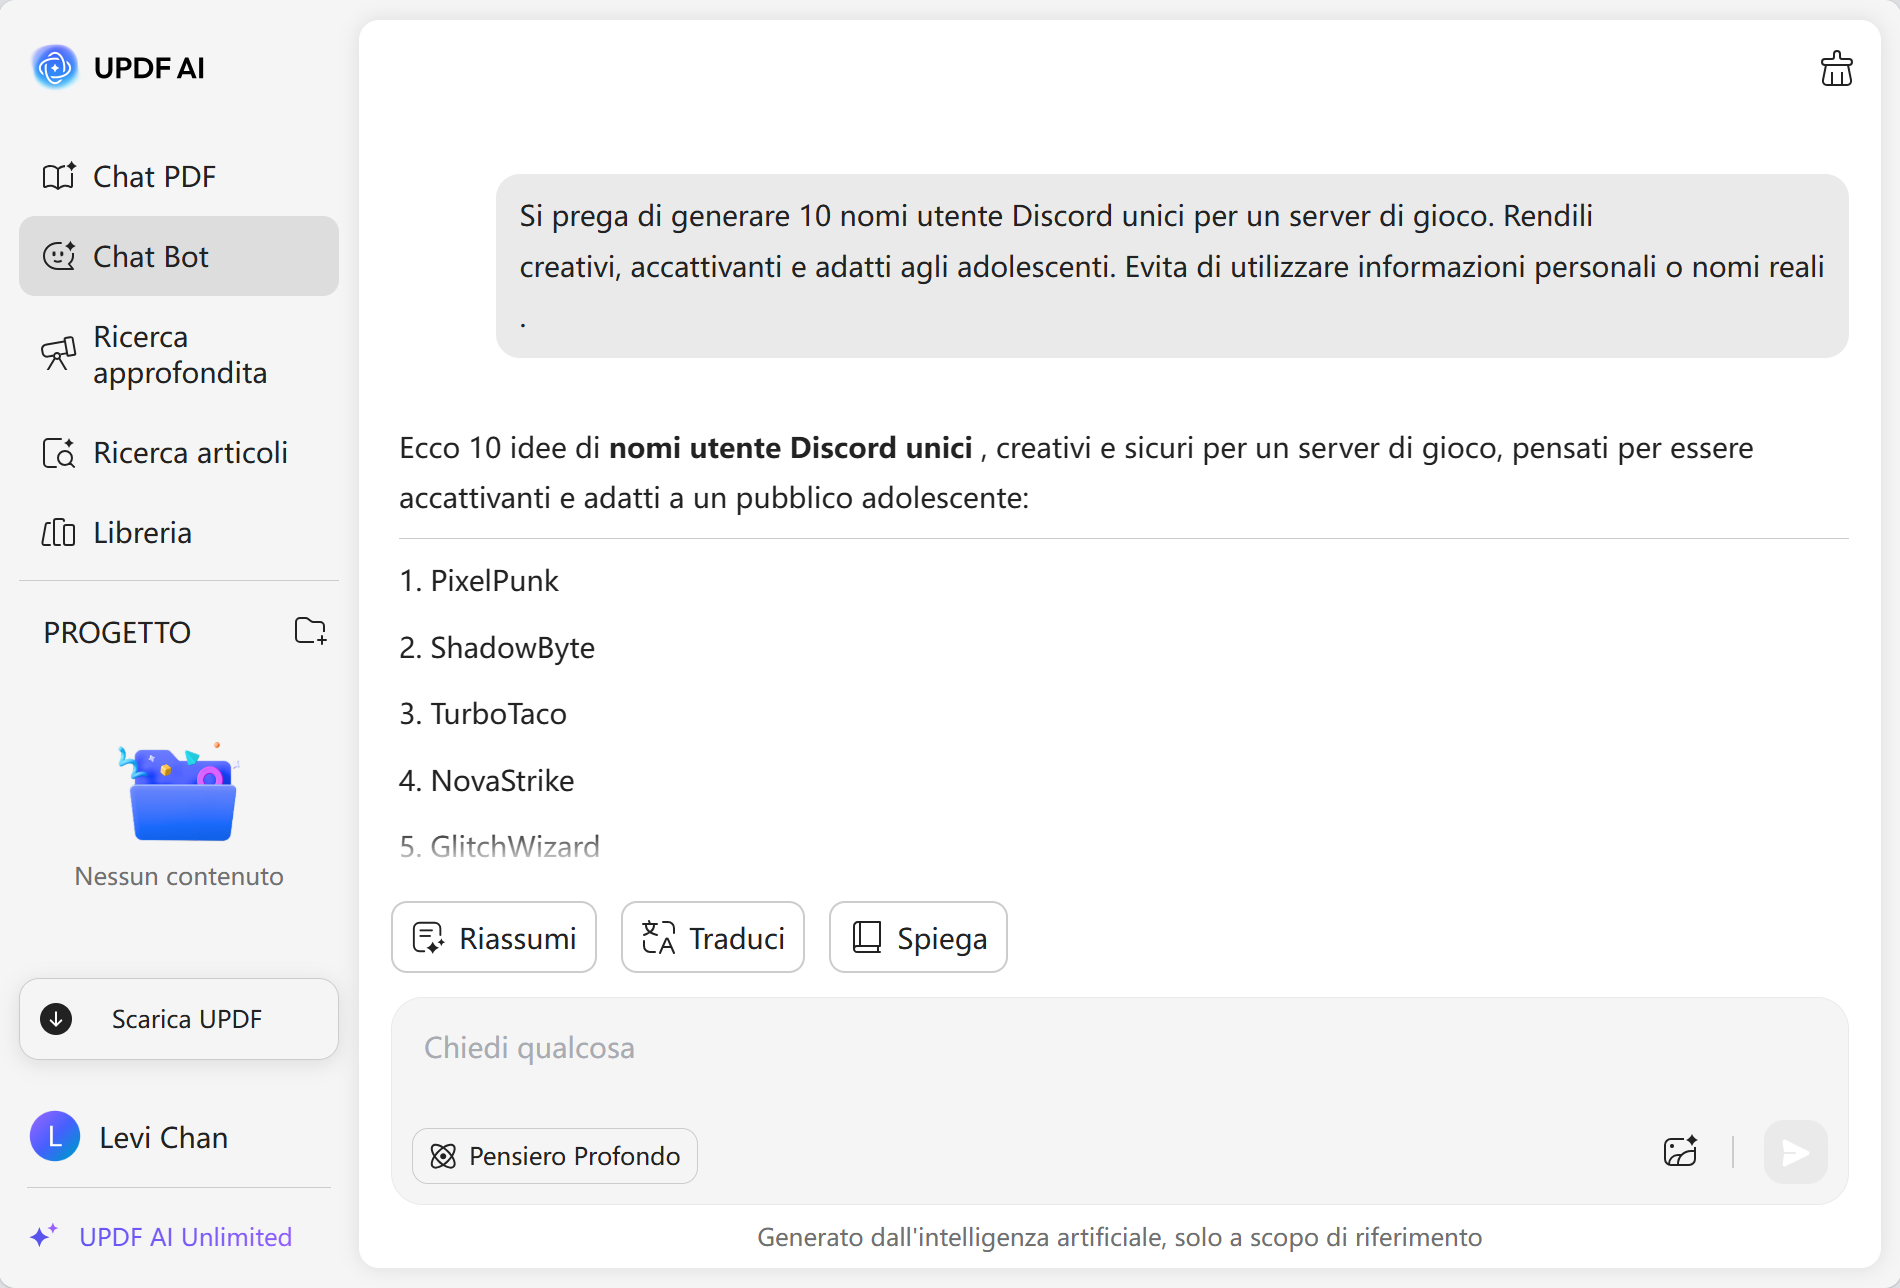The image size is (1900, 1288).
Task: Click the Spiega button
Action: [918, 938]
